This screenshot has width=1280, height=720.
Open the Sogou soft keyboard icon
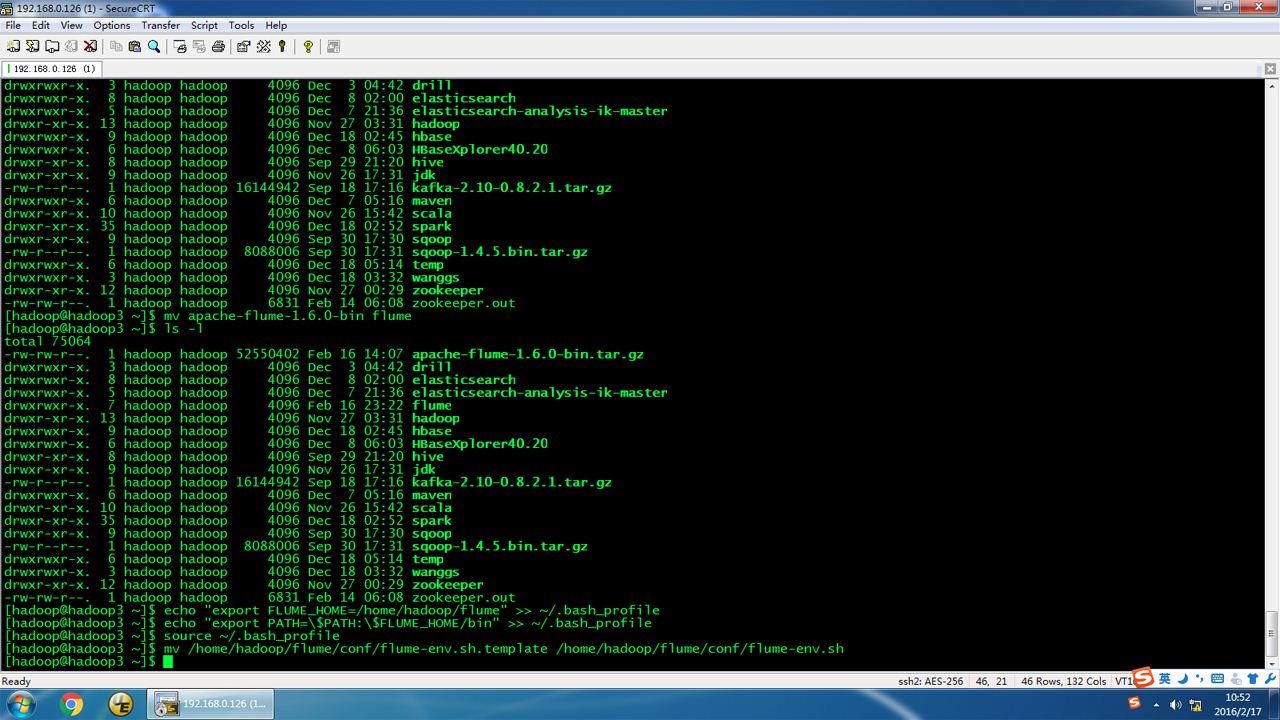point(1217,679)
